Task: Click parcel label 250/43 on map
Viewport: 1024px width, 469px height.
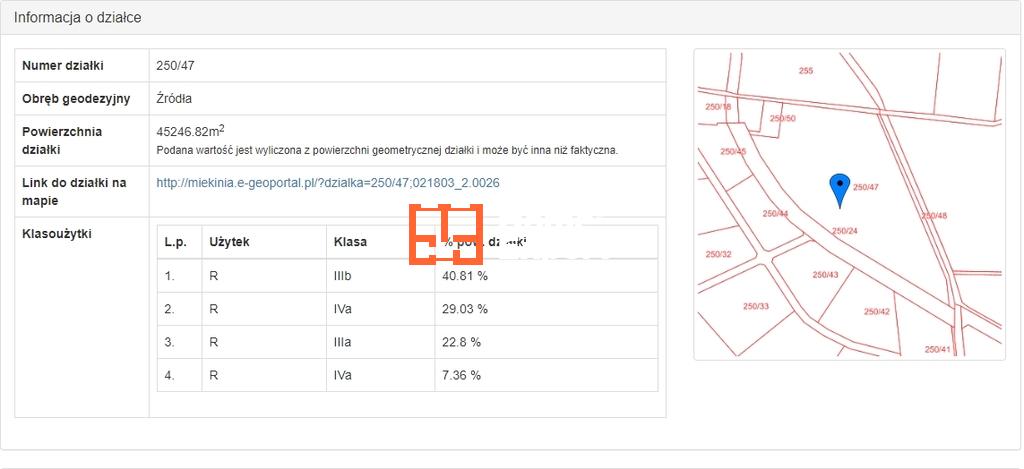Action: pyautogui.click(x=825, y=274)
